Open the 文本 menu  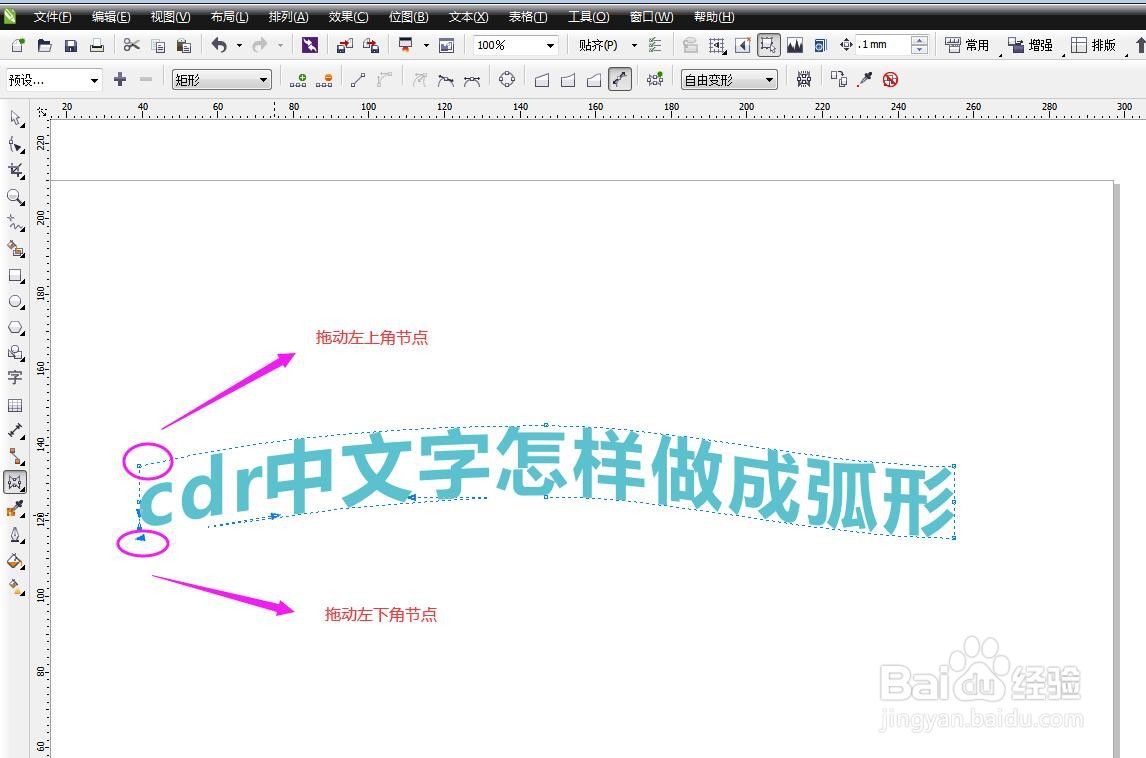click(x=466, y=16)
